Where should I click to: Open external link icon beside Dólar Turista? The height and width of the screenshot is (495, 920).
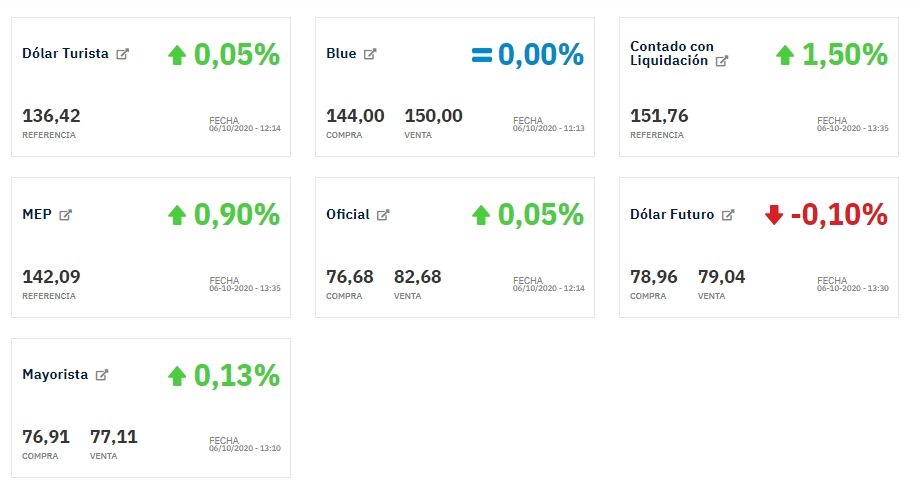123,54
